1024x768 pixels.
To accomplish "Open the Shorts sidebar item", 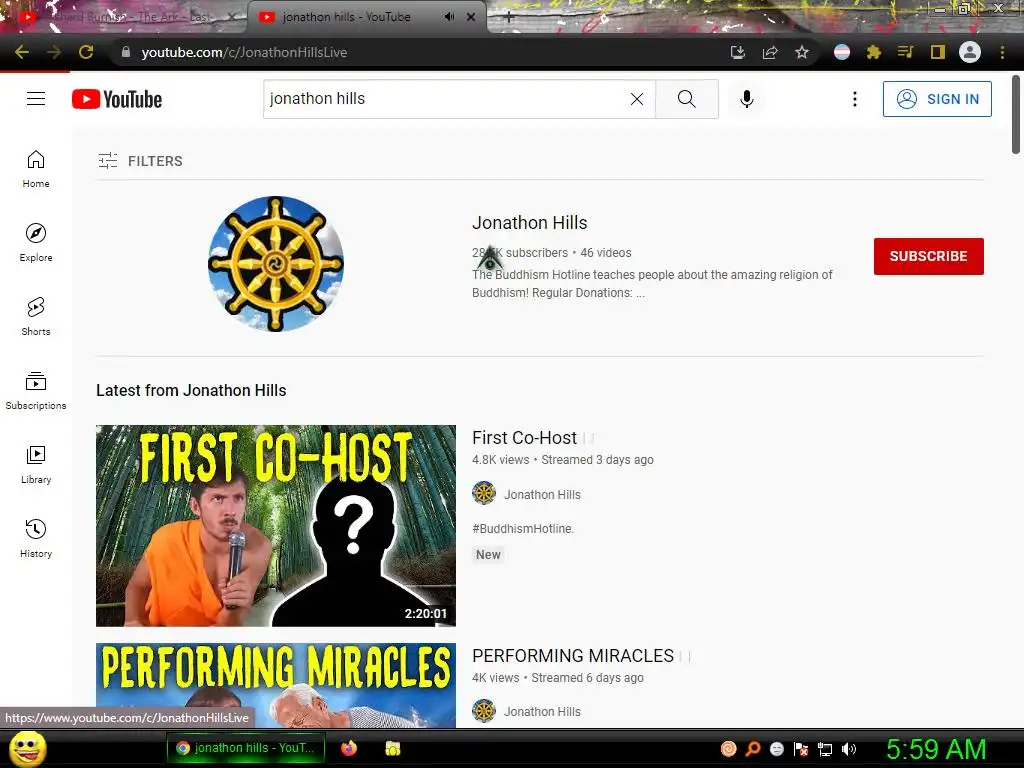I will tap(36, 317).
